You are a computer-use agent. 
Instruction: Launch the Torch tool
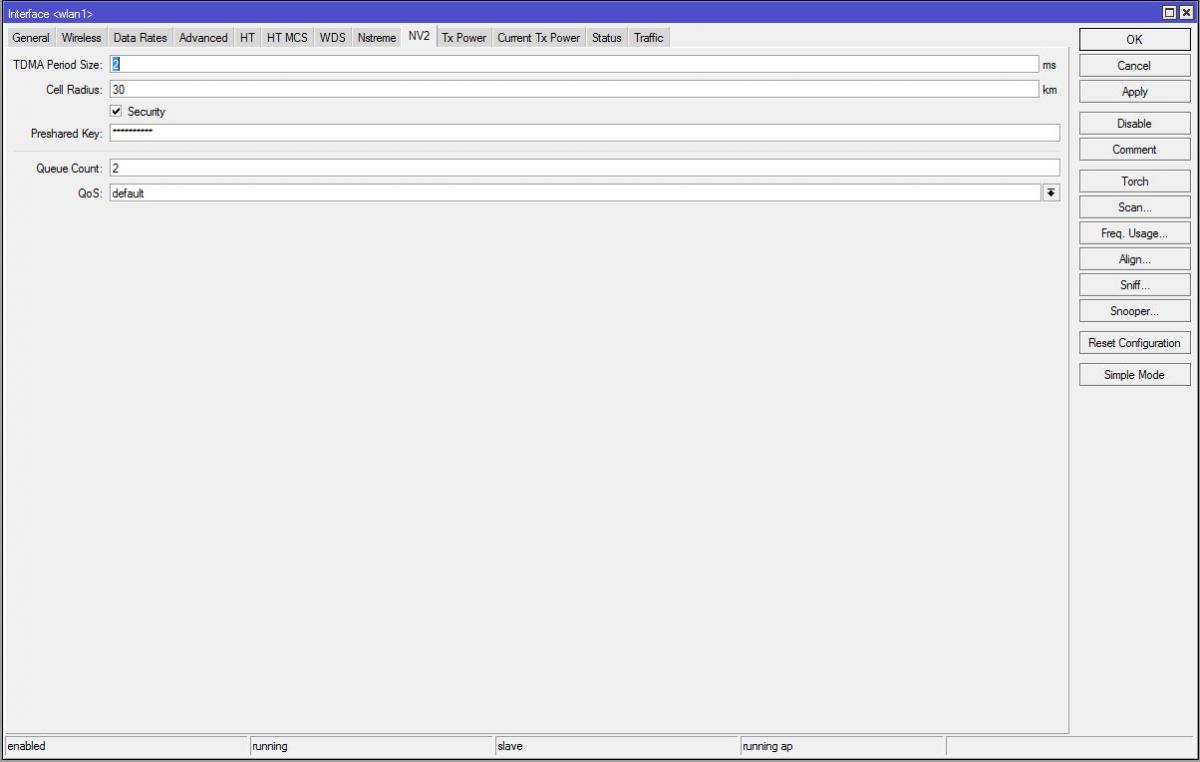(1134, 182)
